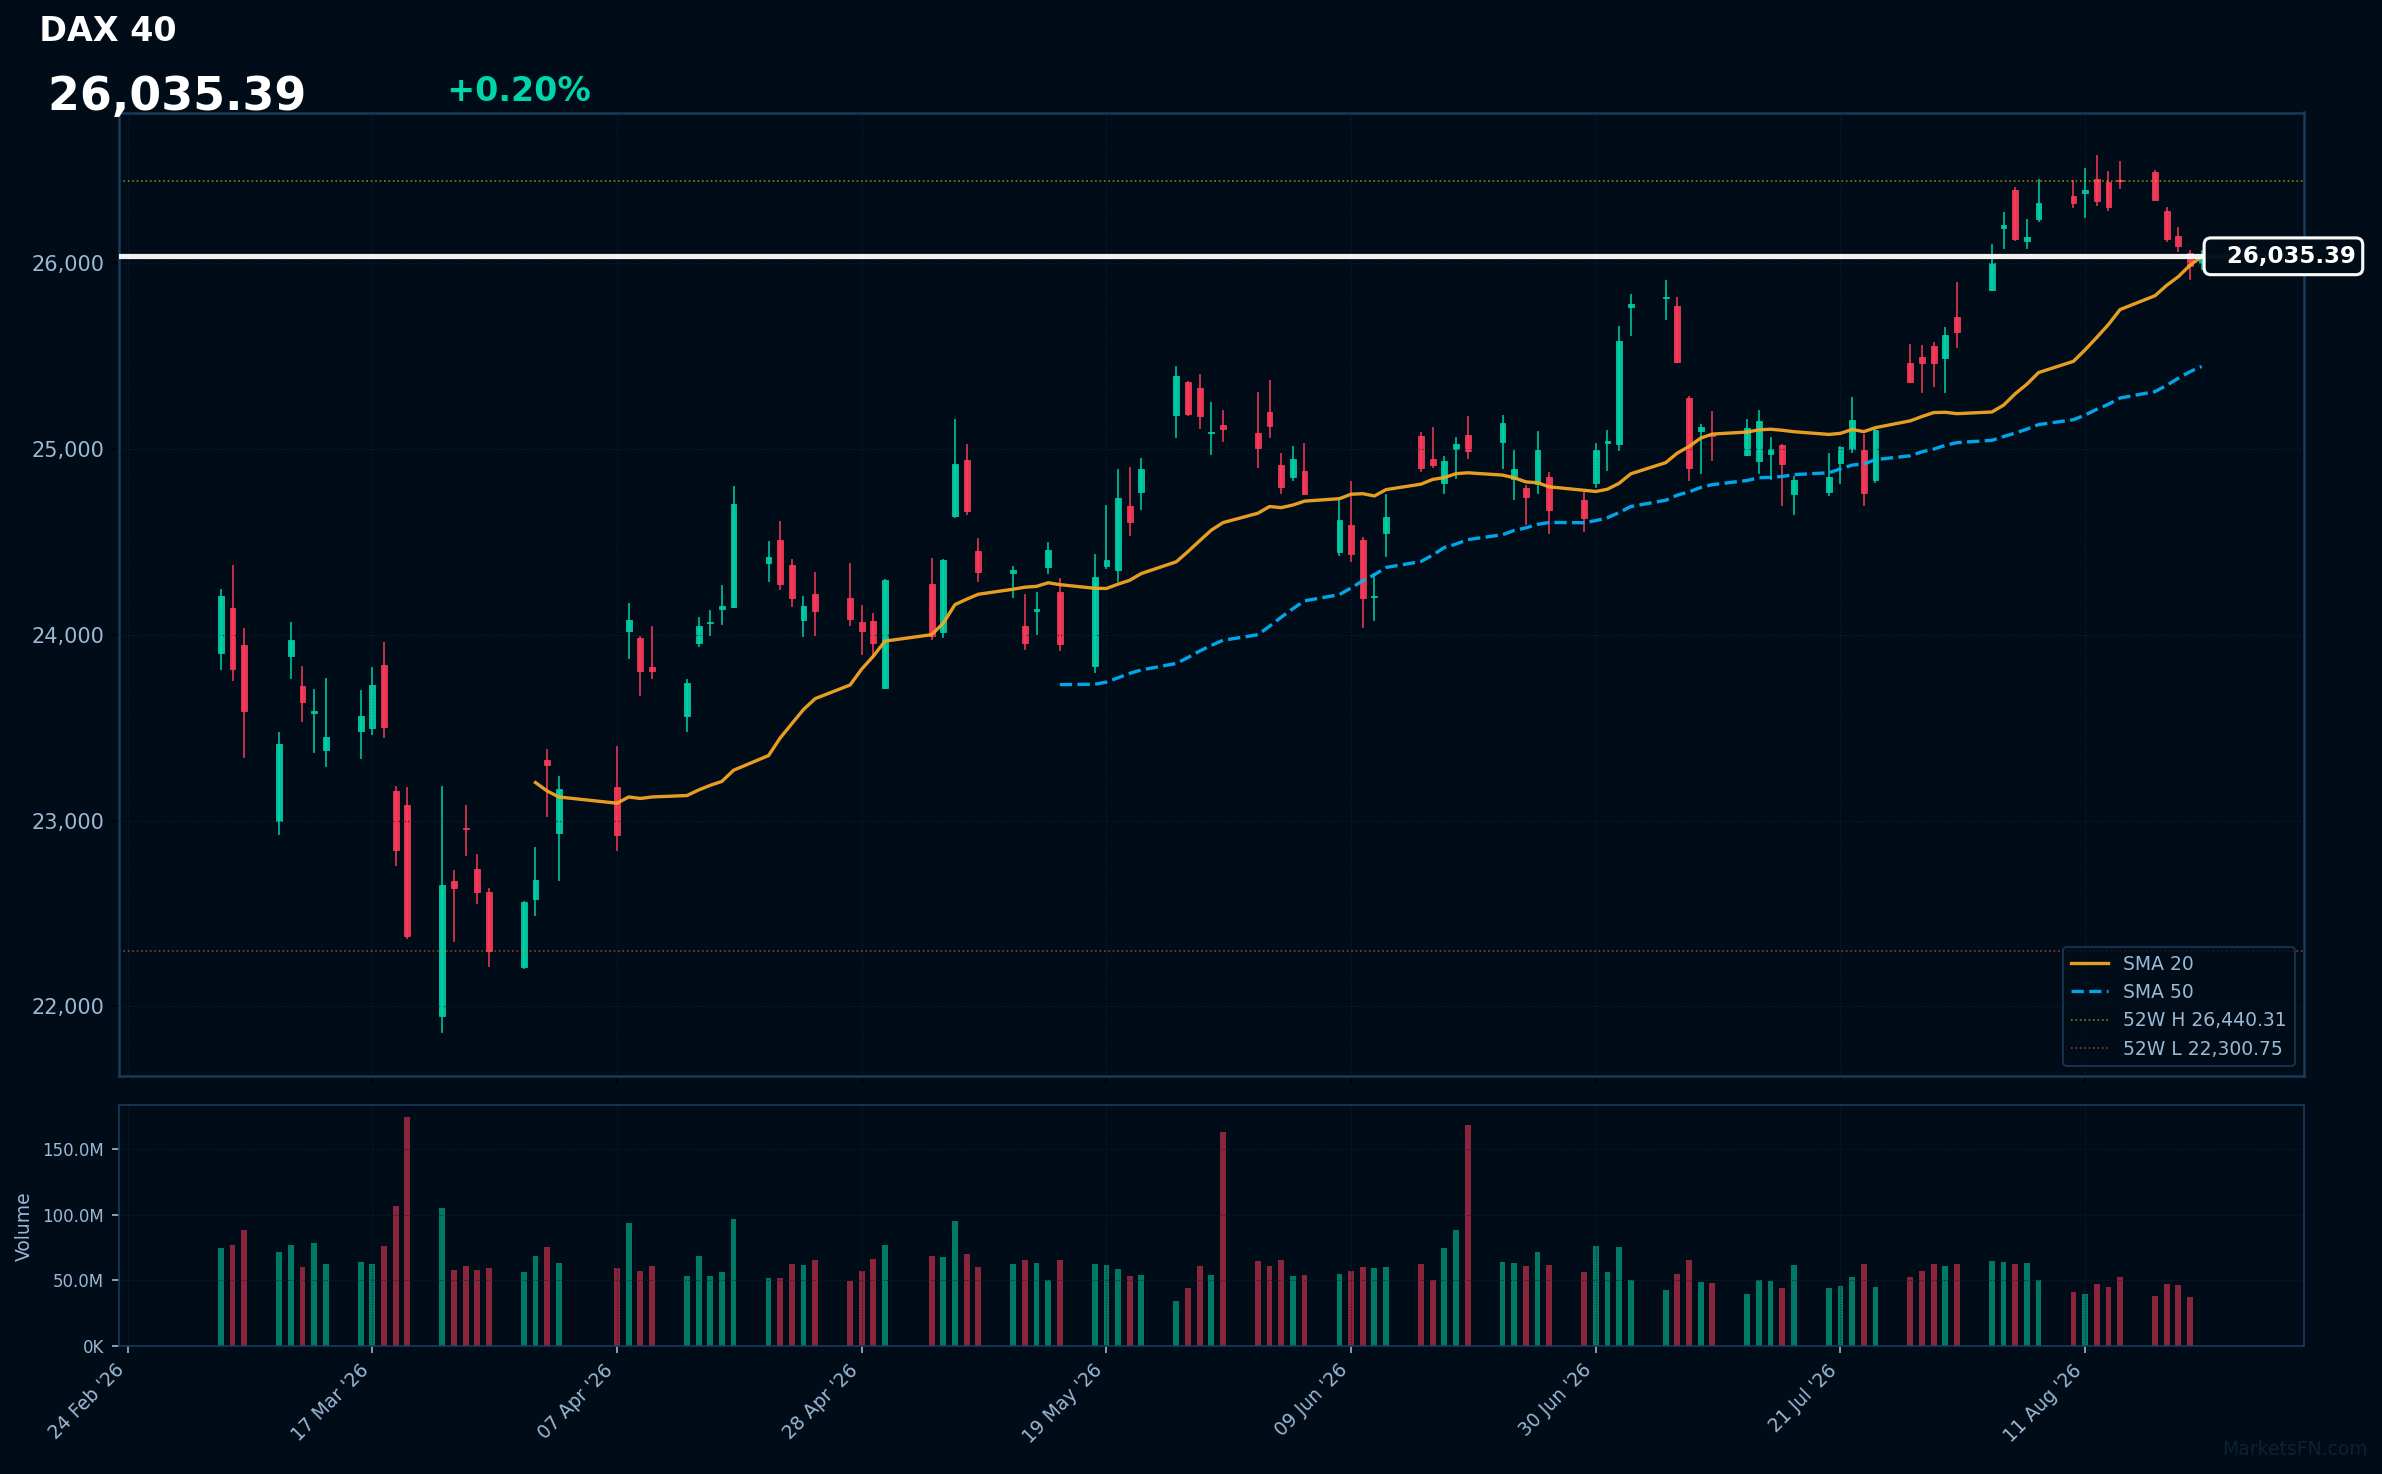This screenshot has height=1474, width=2382.
Task: Click the 26,035.39 price tag on the current price line
Action: pyautogui.click(x=2283, y=256)
